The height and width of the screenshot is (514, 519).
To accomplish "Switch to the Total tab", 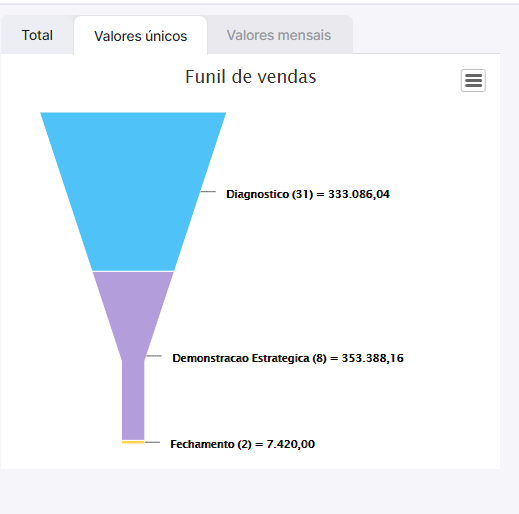I will [37, 35].
